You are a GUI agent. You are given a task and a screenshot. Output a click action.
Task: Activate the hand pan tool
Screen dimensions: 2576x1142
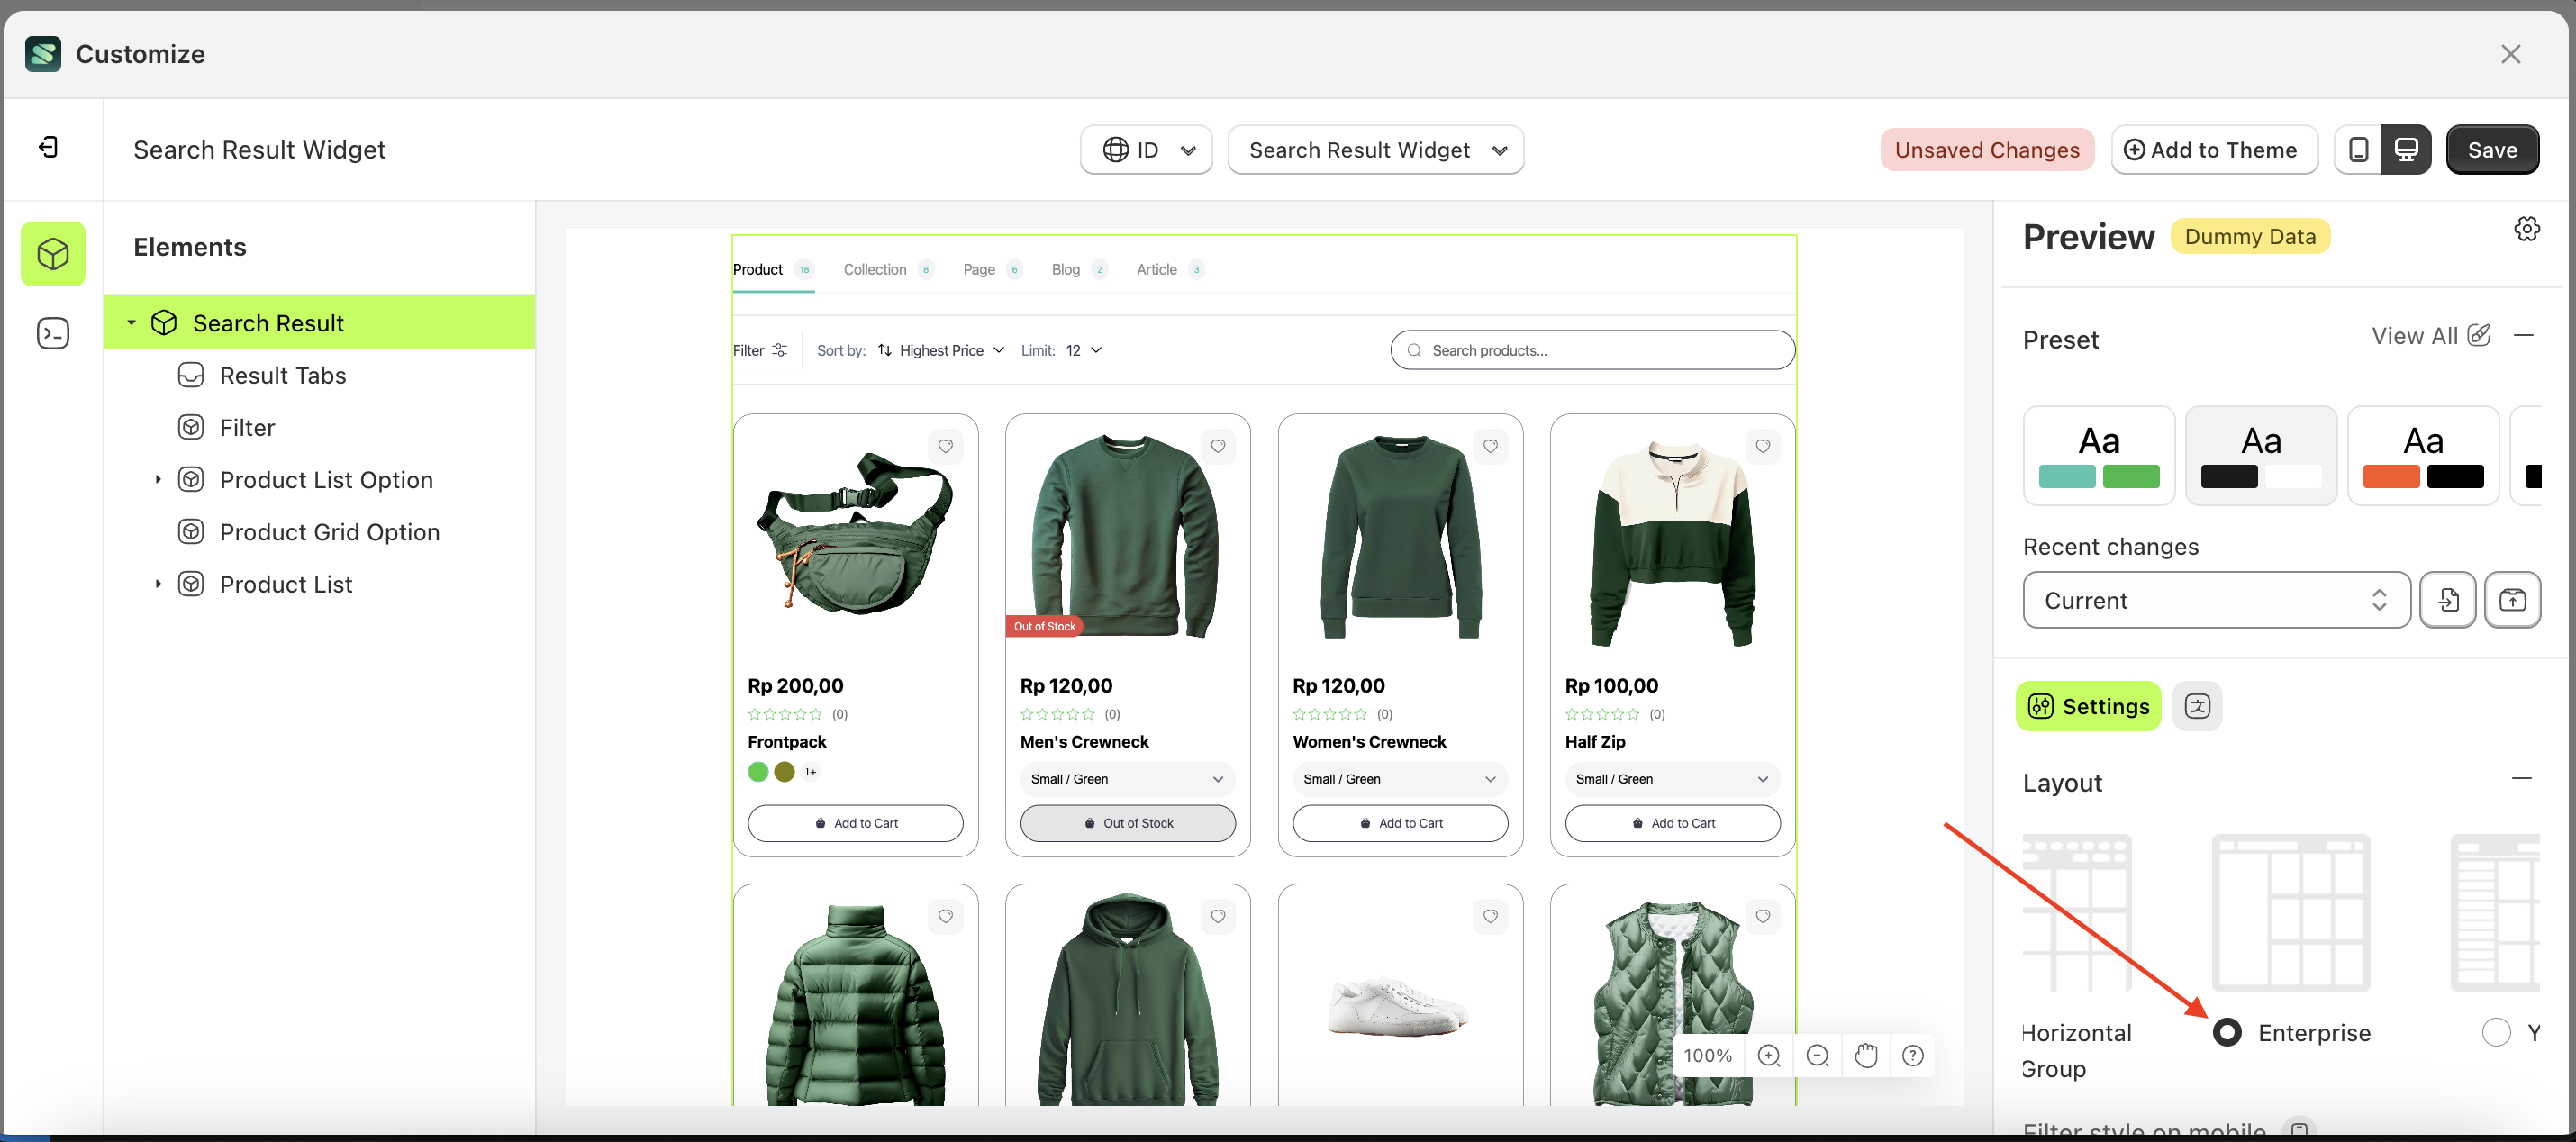1865,1056
